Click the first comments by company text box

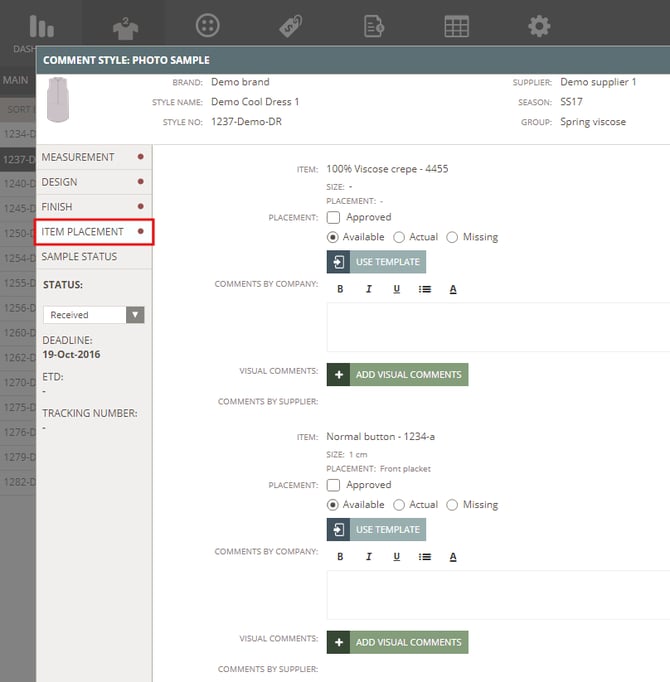coord(498,326)
